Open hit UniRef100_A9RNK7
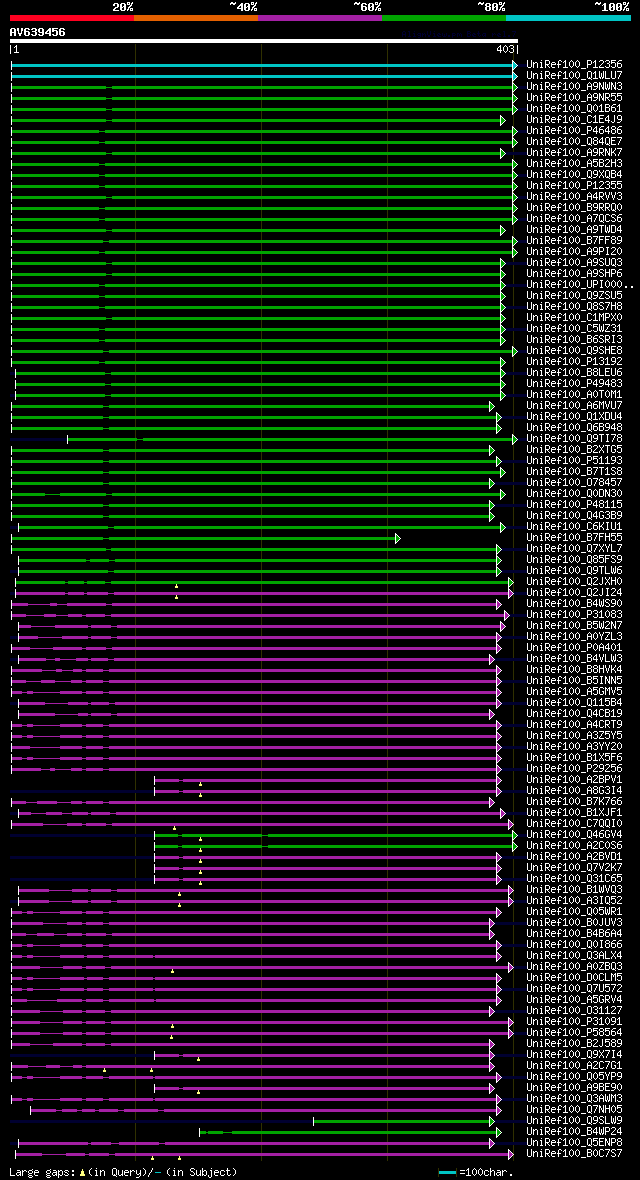Viewport: 640px width, 1180px height. click(574, 153)
